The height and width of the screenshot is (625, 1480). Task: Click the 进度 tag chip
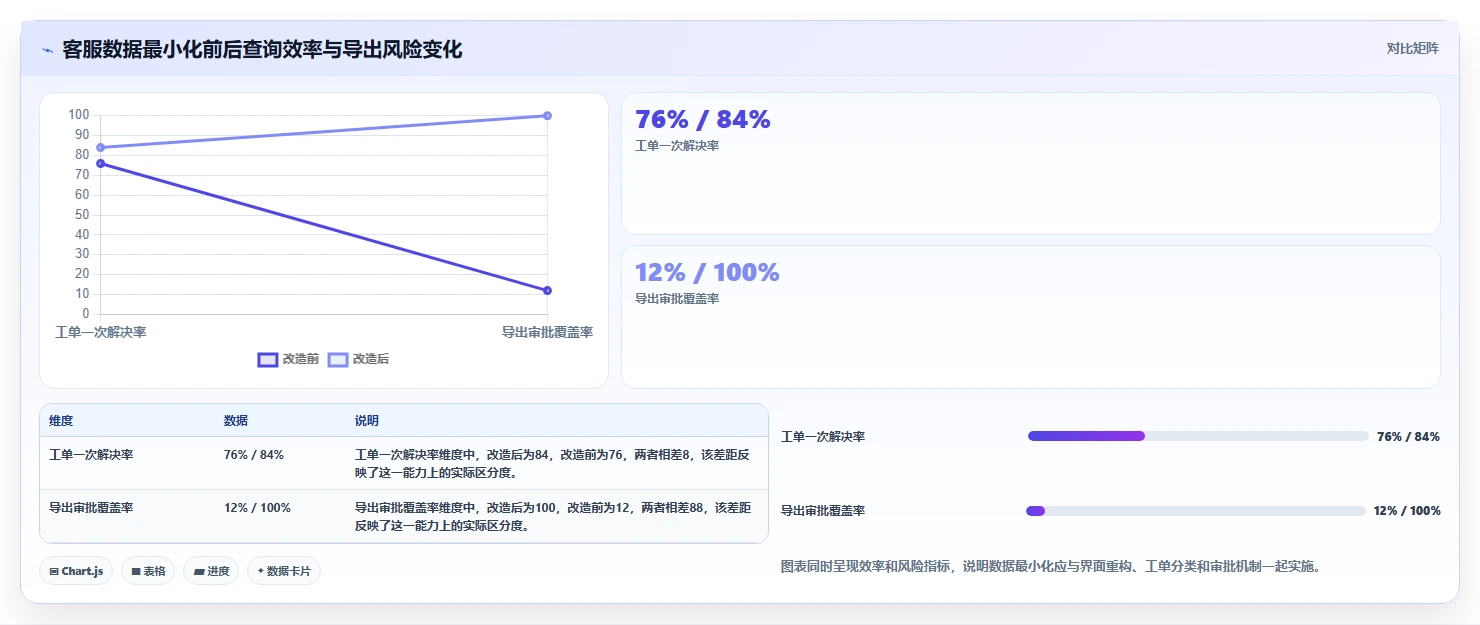click(x=211, y=571)
